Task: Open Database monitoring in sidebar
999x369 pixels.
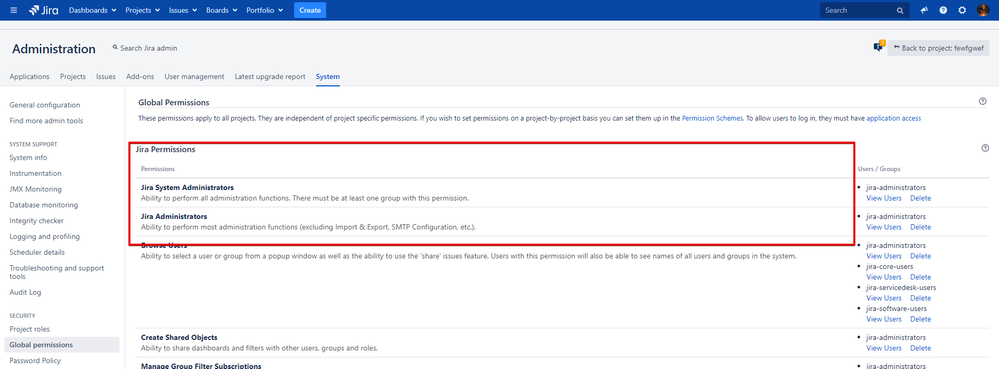Action: [x=43, y=205]
